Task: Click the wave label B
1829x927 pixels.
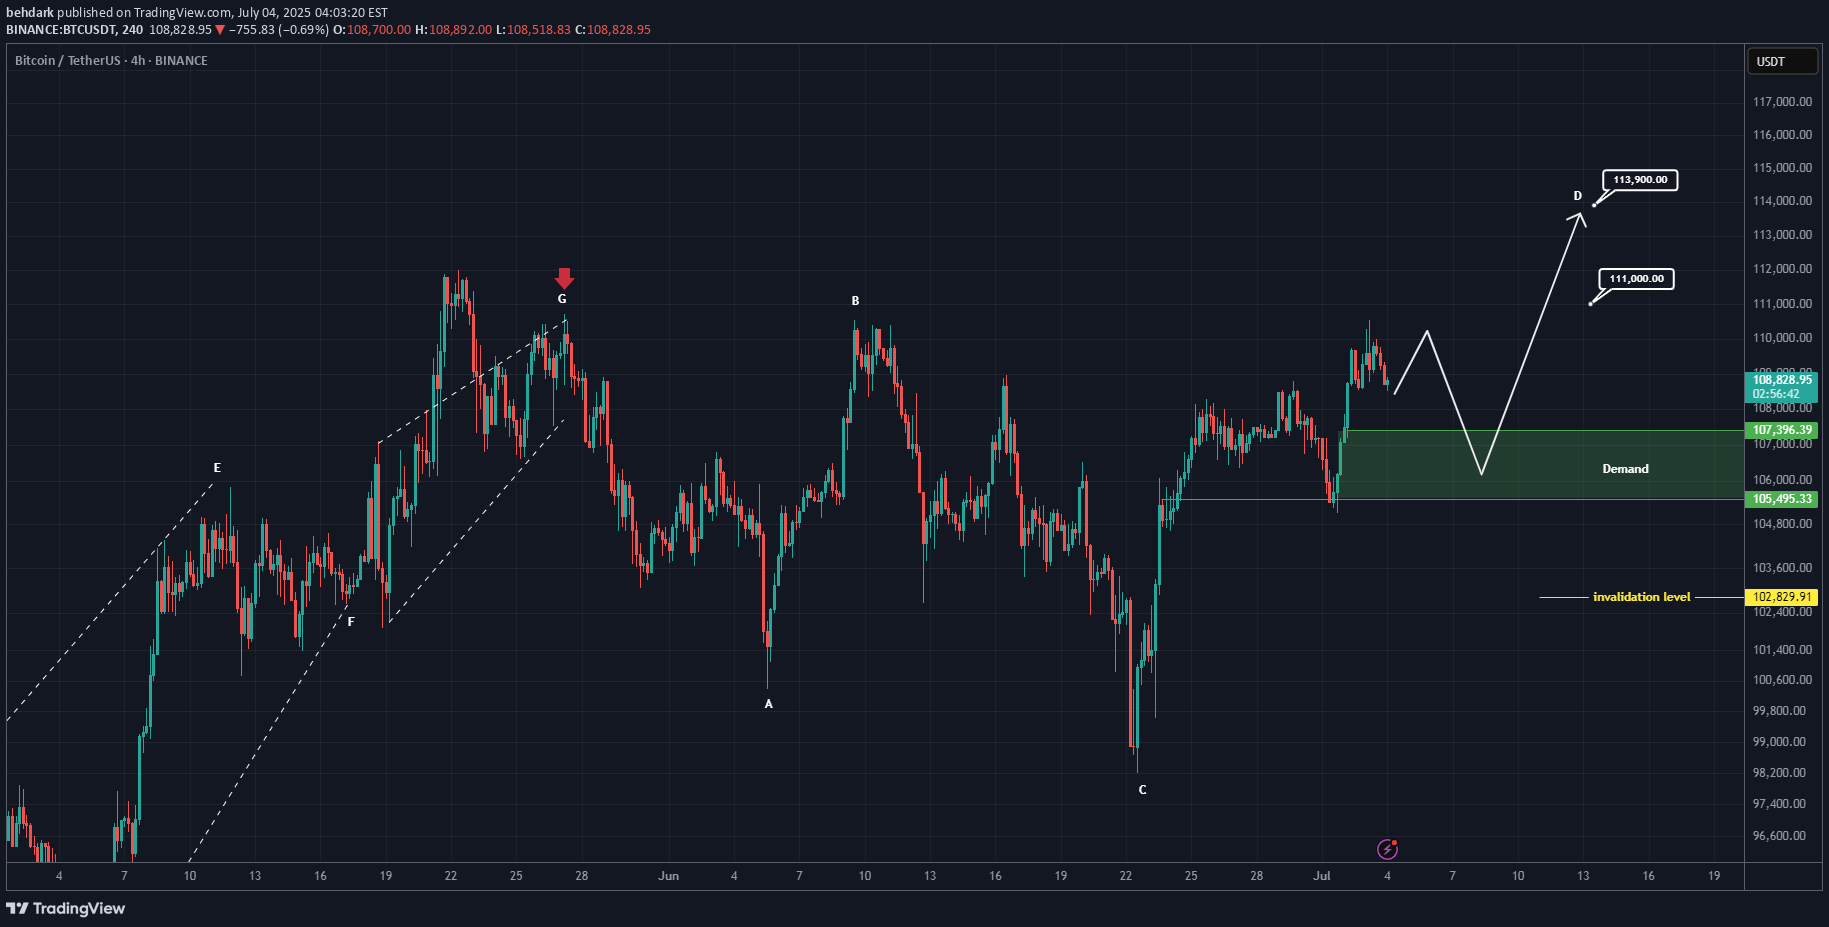Action: pyautogui.click(x=855, y=301)
